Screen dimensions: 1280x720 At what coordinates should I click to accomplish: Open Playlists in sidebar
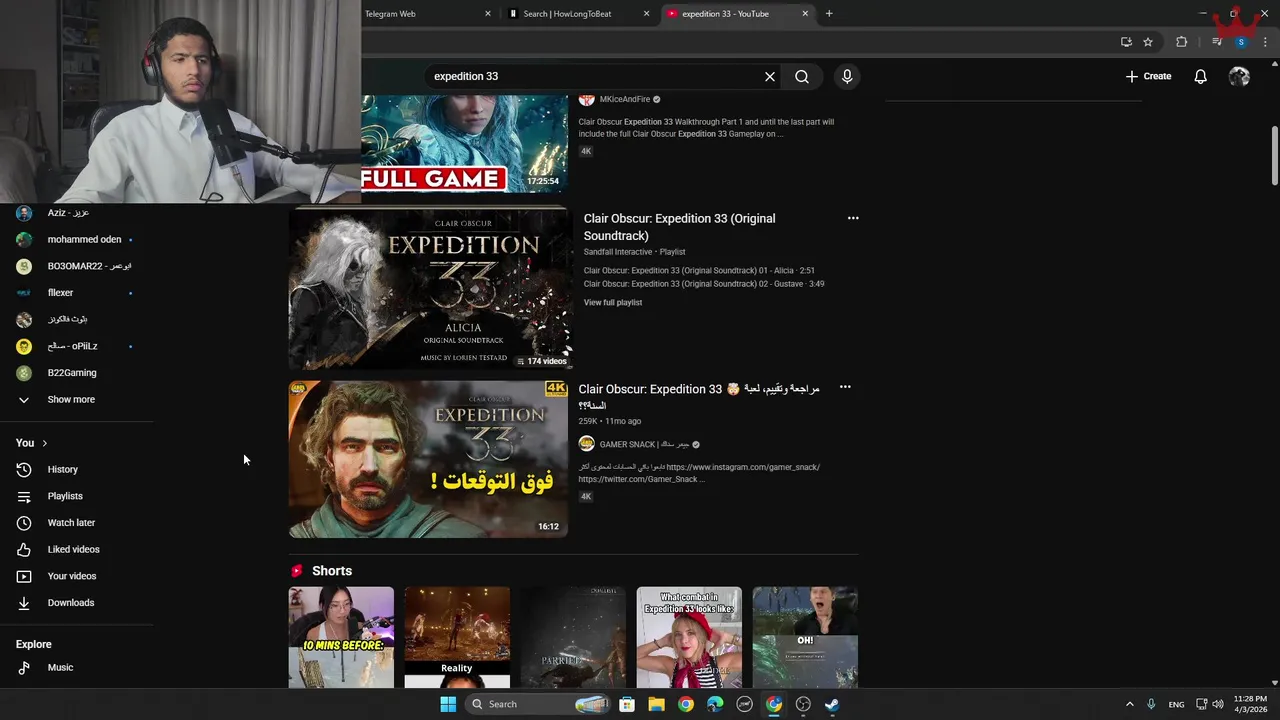[65, 496]
